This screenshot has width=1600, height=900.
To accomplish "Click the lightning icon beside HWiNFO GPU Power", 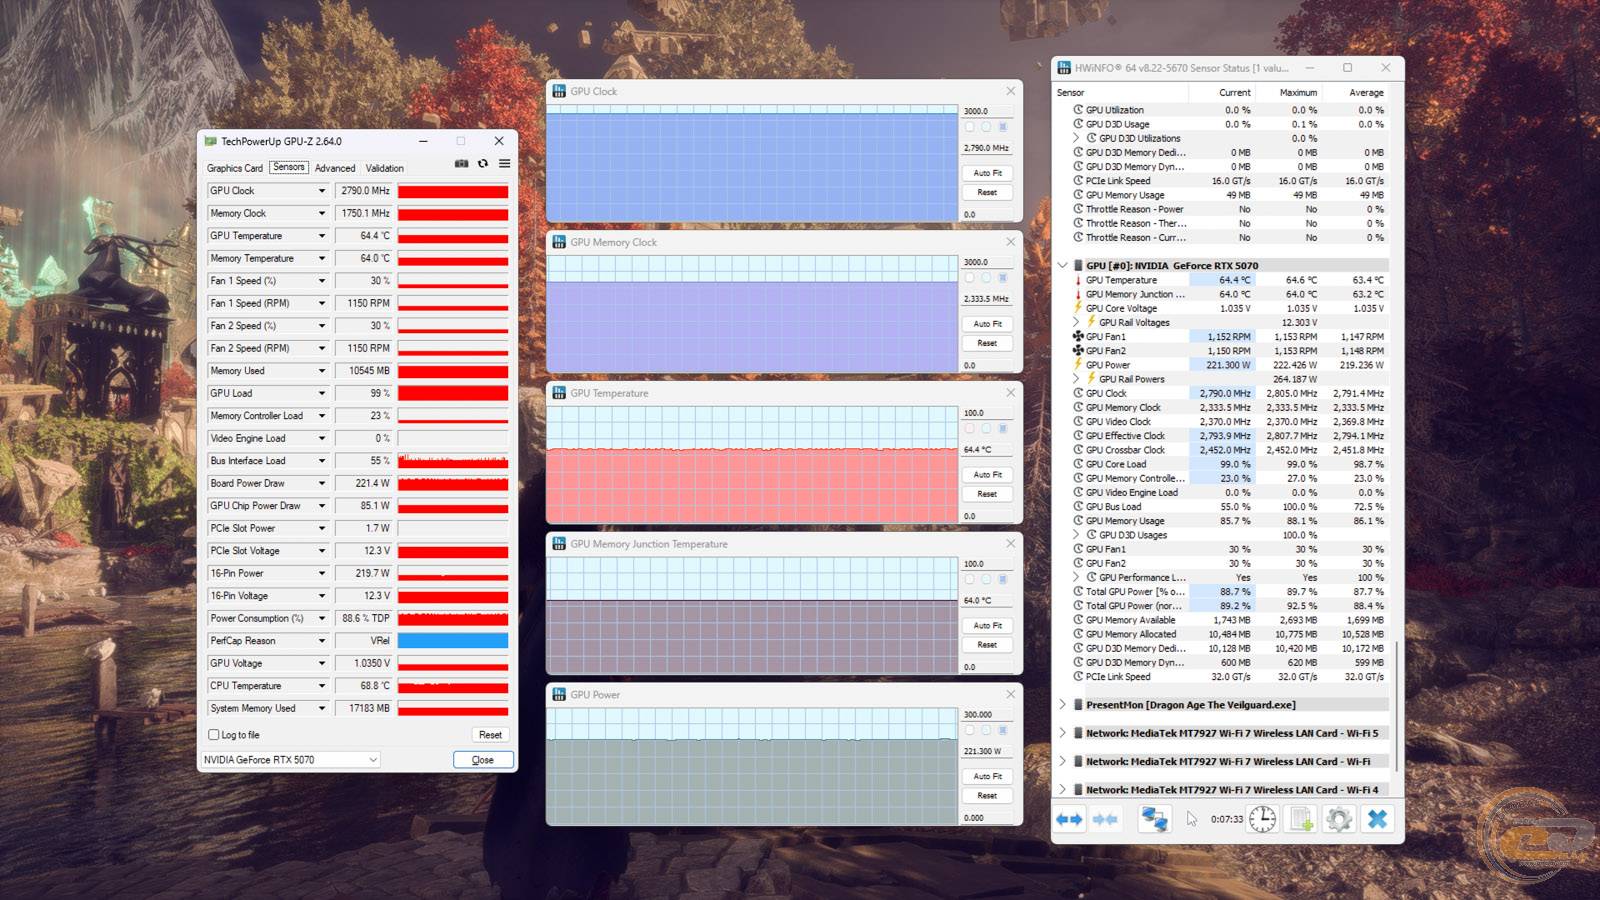I will [1078, 365].
